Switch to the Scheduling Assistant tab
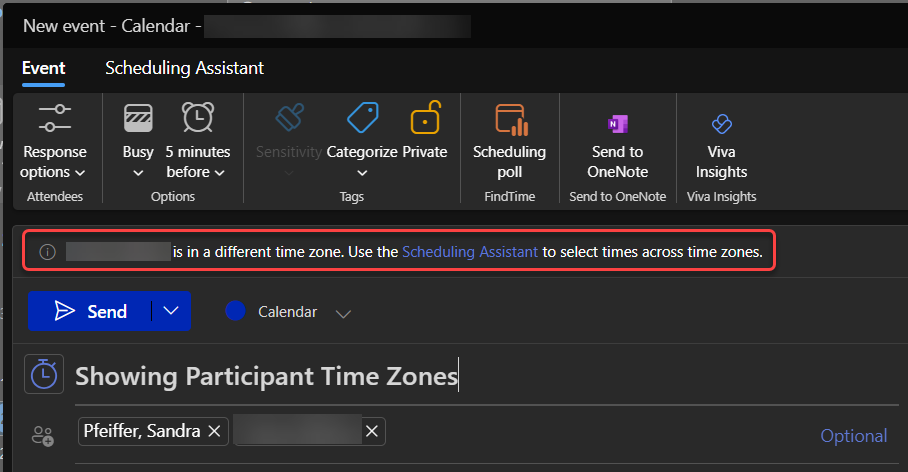908x472 pixels. 184,68
